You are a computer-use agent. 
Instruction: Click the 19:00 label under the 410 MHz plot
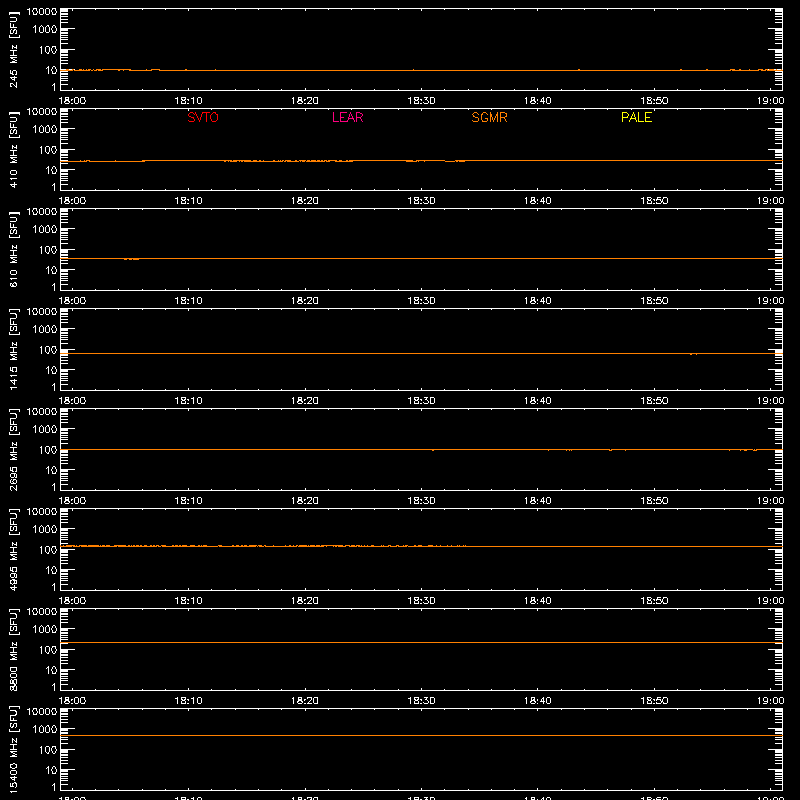[770, 201]
